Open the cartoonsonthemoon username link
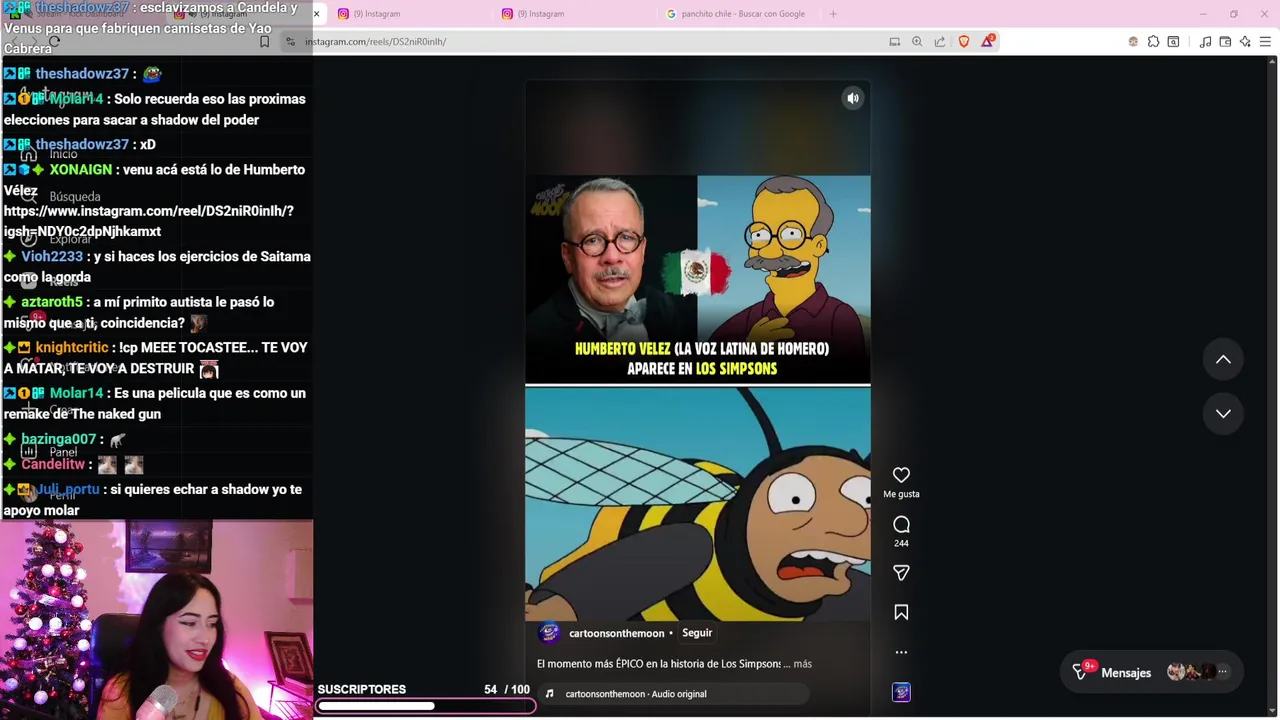The width and height of the screenshot is (1280, 720). (x=616, y=633)
